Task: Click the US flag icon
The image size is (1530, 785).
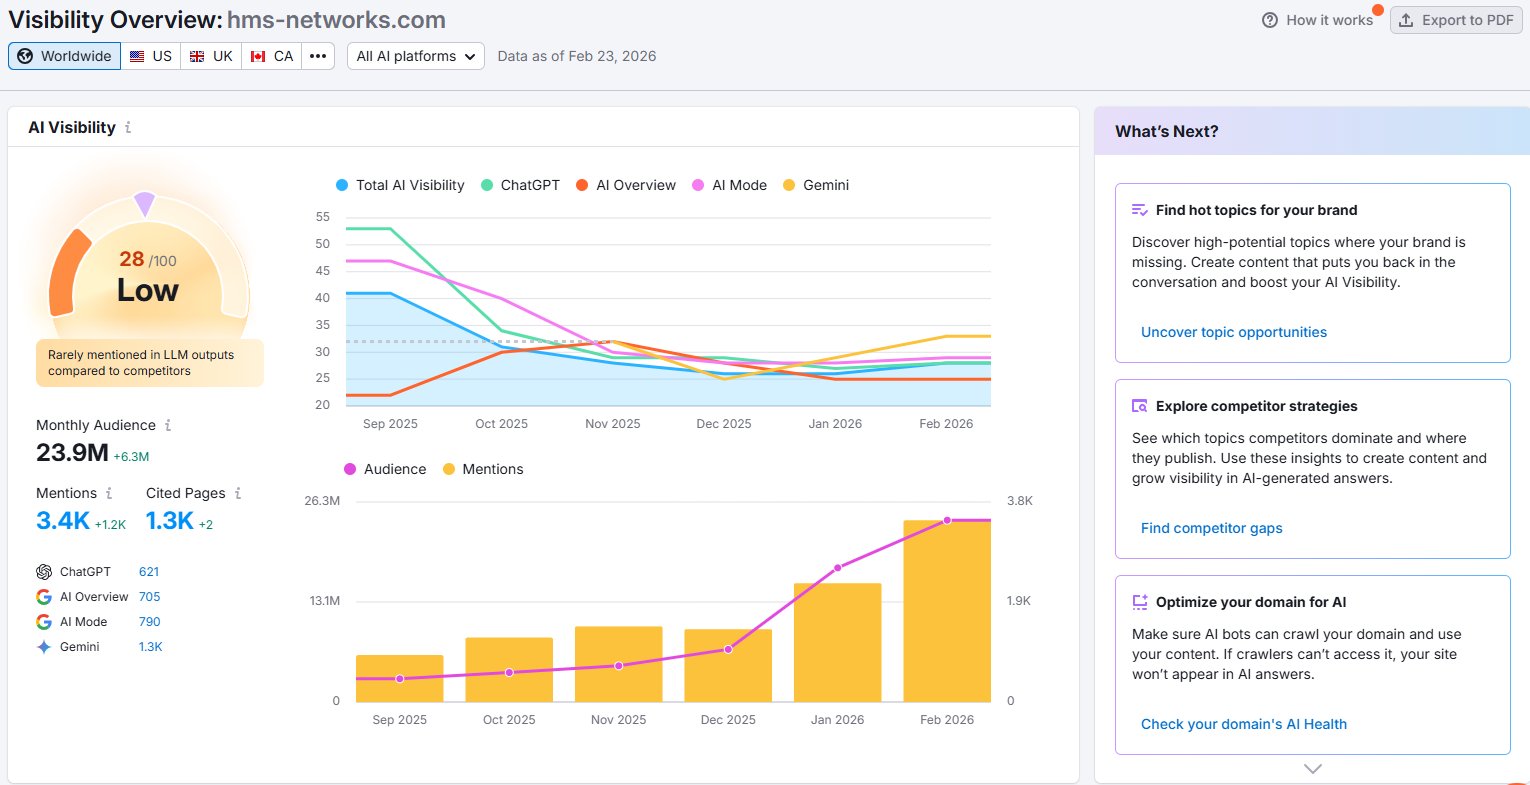Action: 137,56
